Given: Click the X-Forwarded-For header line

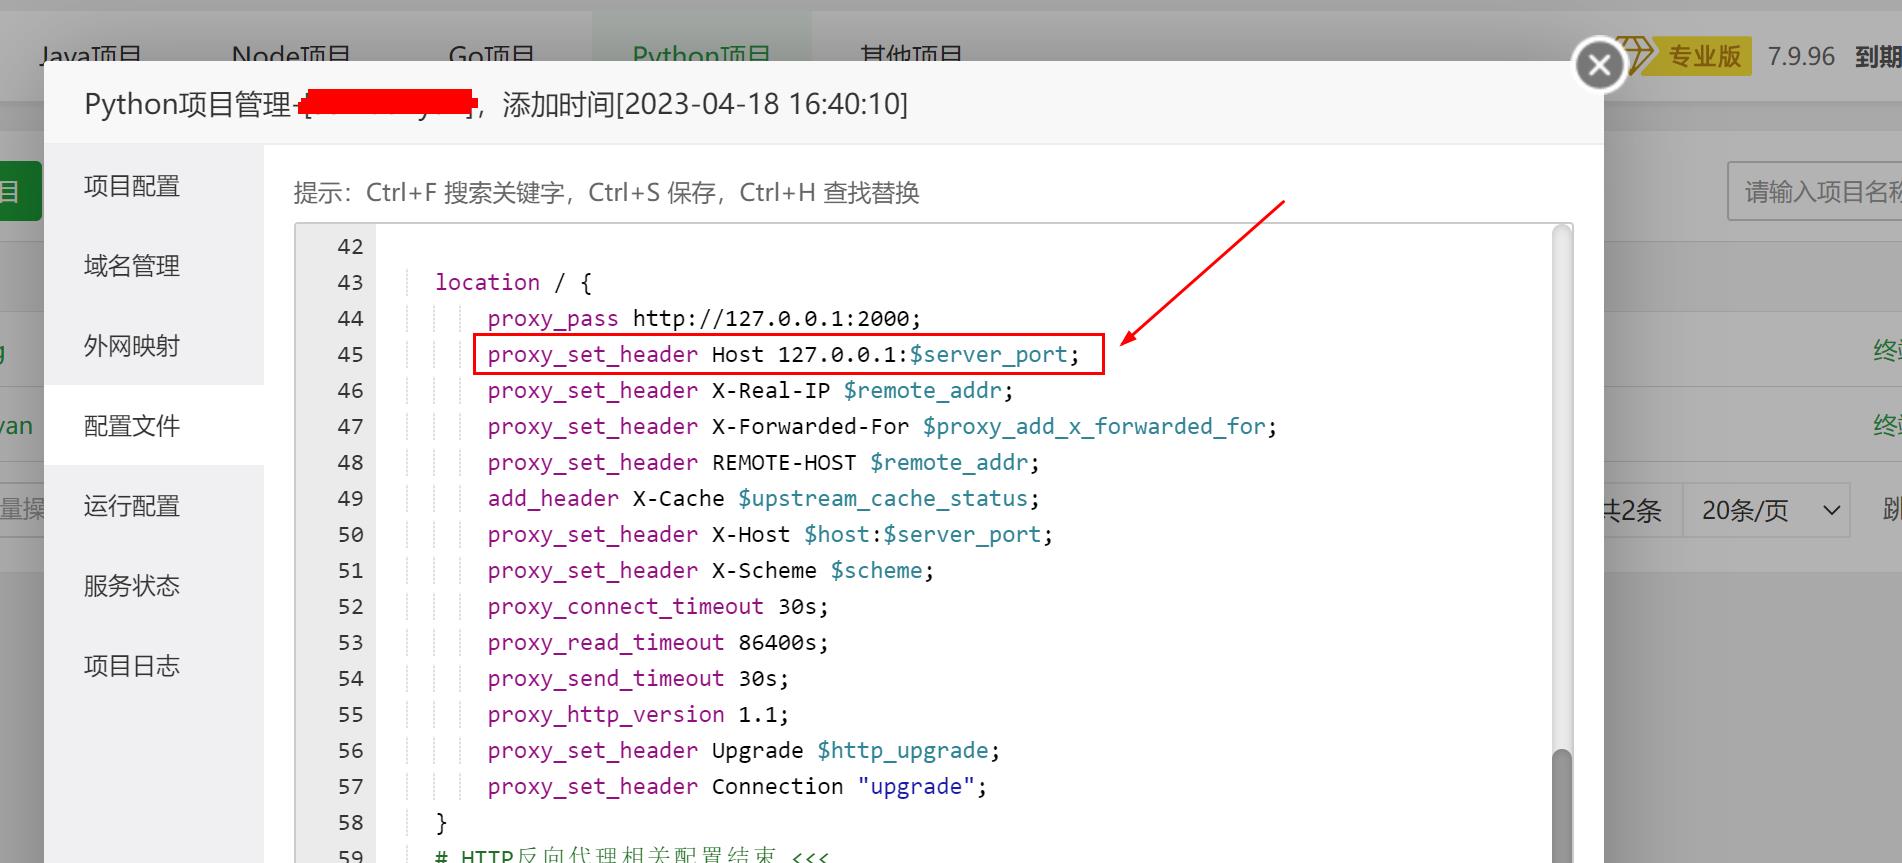Looking at the screenshot, I should click(x=882, y=426).
